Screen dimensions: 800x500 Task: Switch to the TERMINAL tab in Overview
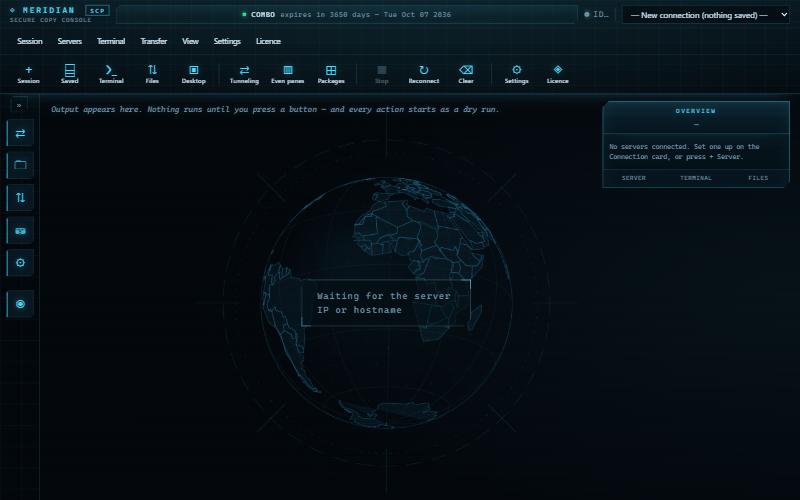[x=696, y=178]
